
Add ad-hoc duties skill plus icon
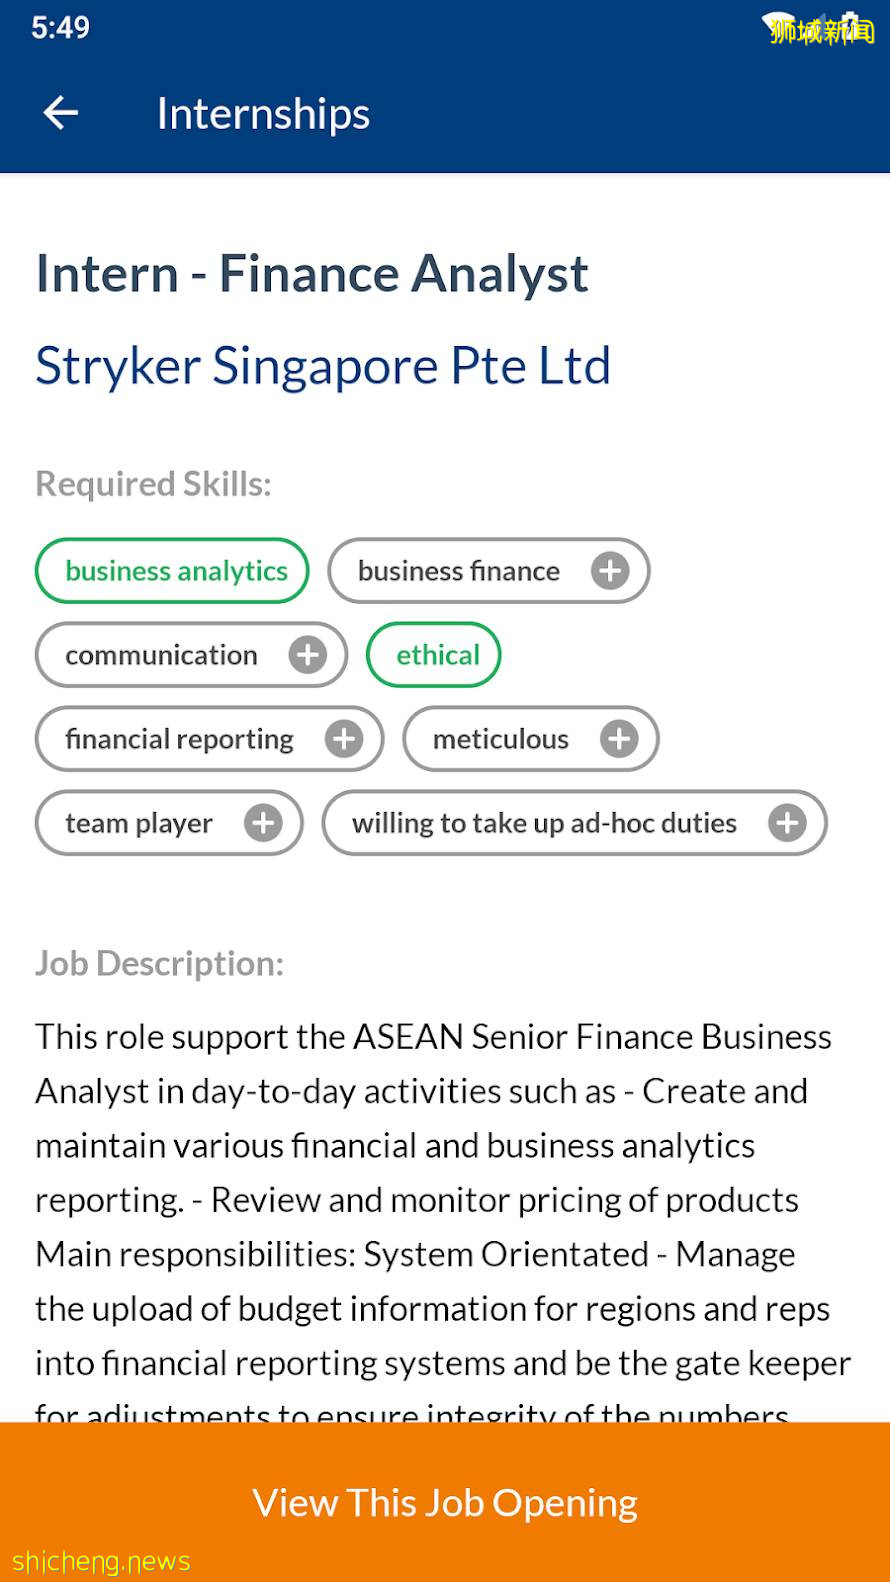pos(787,823)
